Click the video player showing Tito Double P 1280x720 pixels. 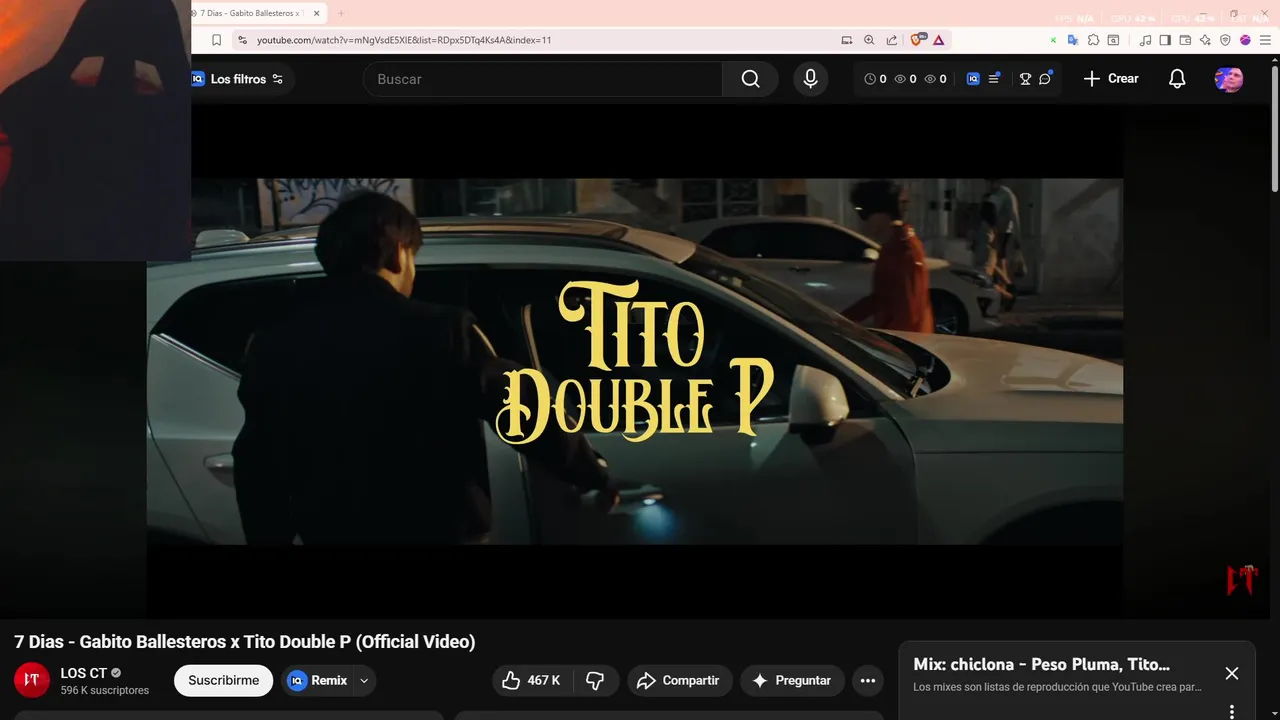(635, 361)
